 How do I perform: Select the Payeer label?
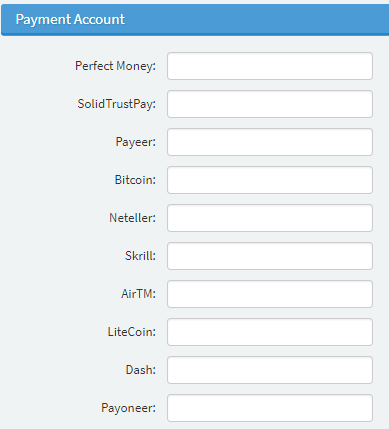[136, 142]
